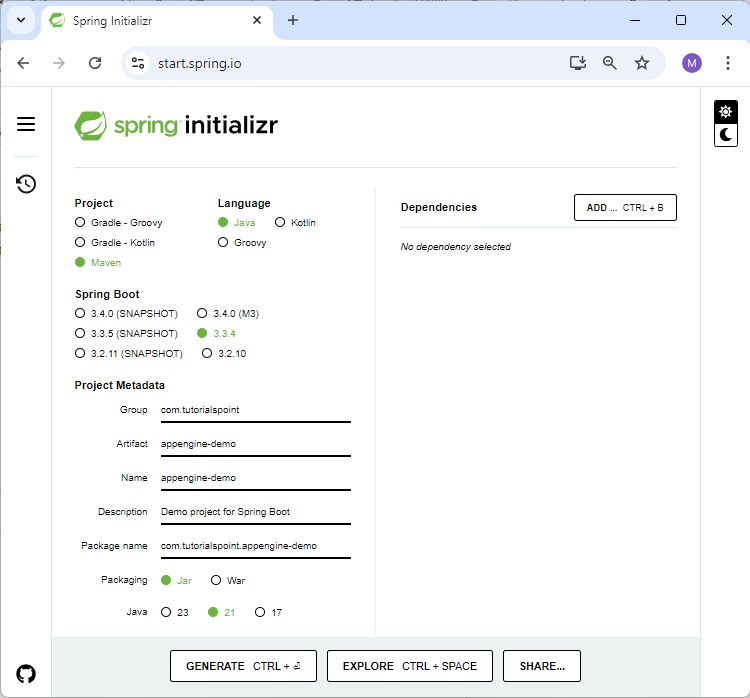Screen dimensions: 750x698
Task: Select Java version 17
Action: click(268, 612)
